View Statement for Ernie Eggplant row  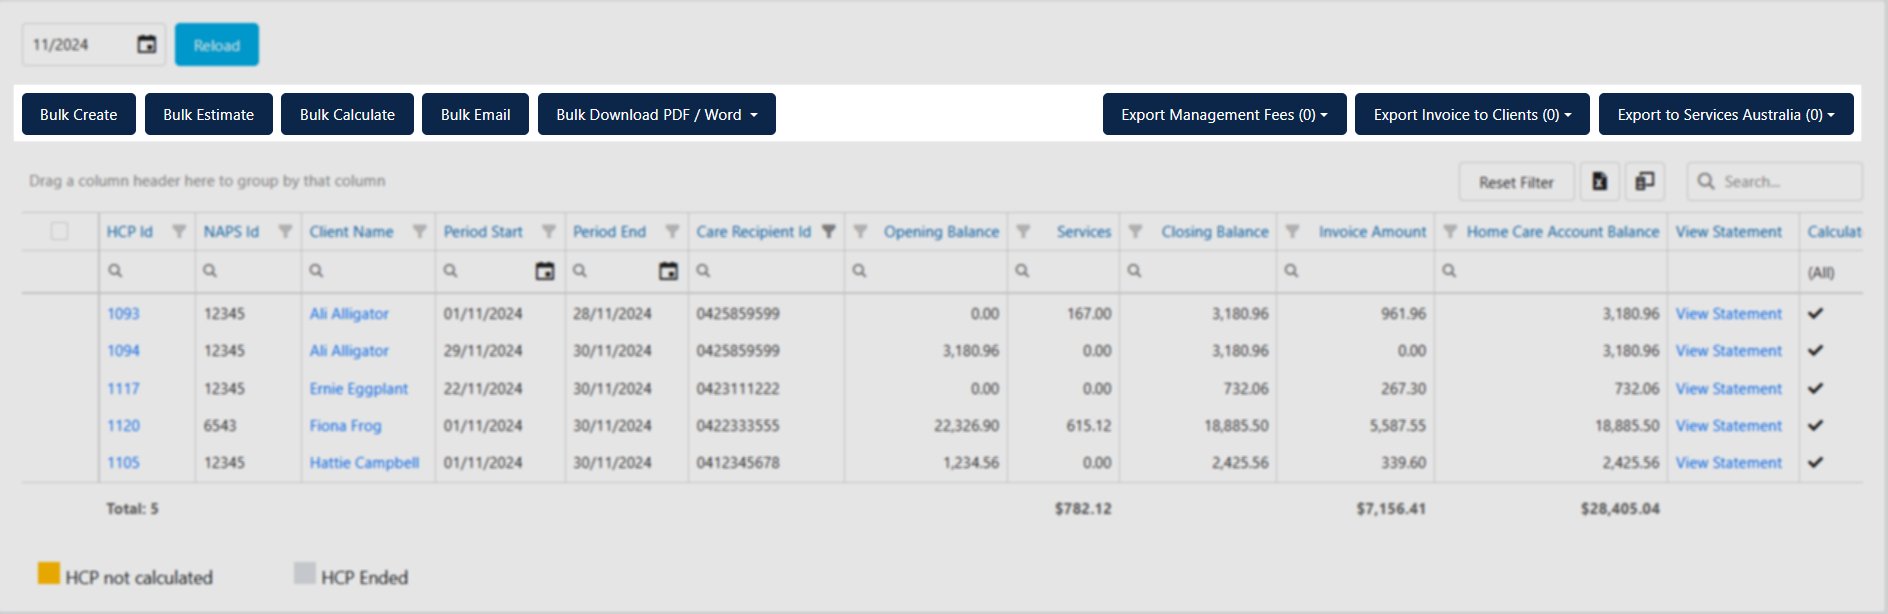1728,388
